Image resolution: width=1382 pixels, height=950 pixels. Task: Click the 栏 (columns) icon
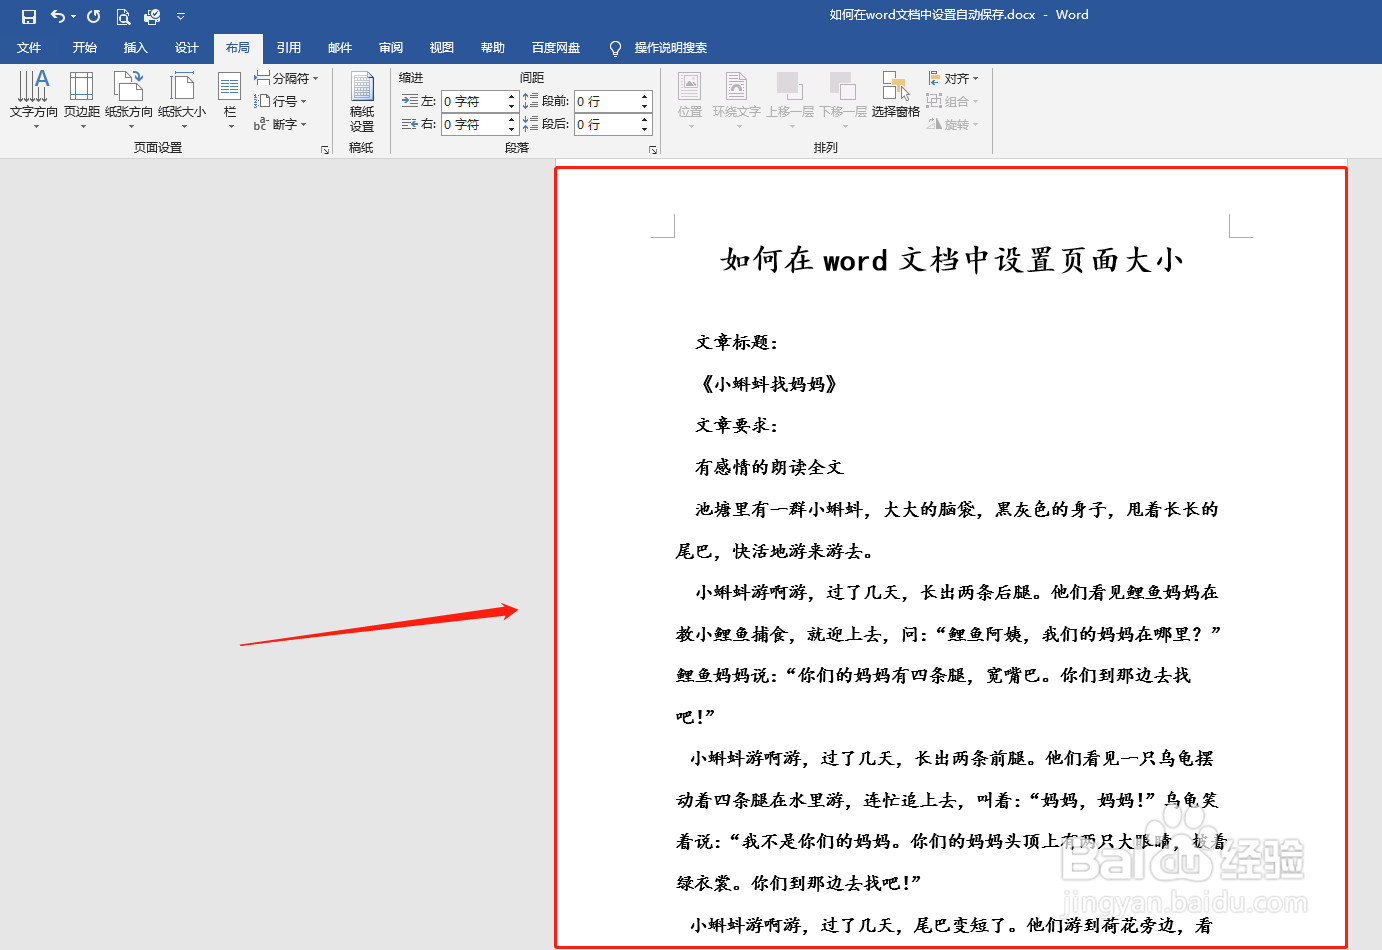pos(229,100)
